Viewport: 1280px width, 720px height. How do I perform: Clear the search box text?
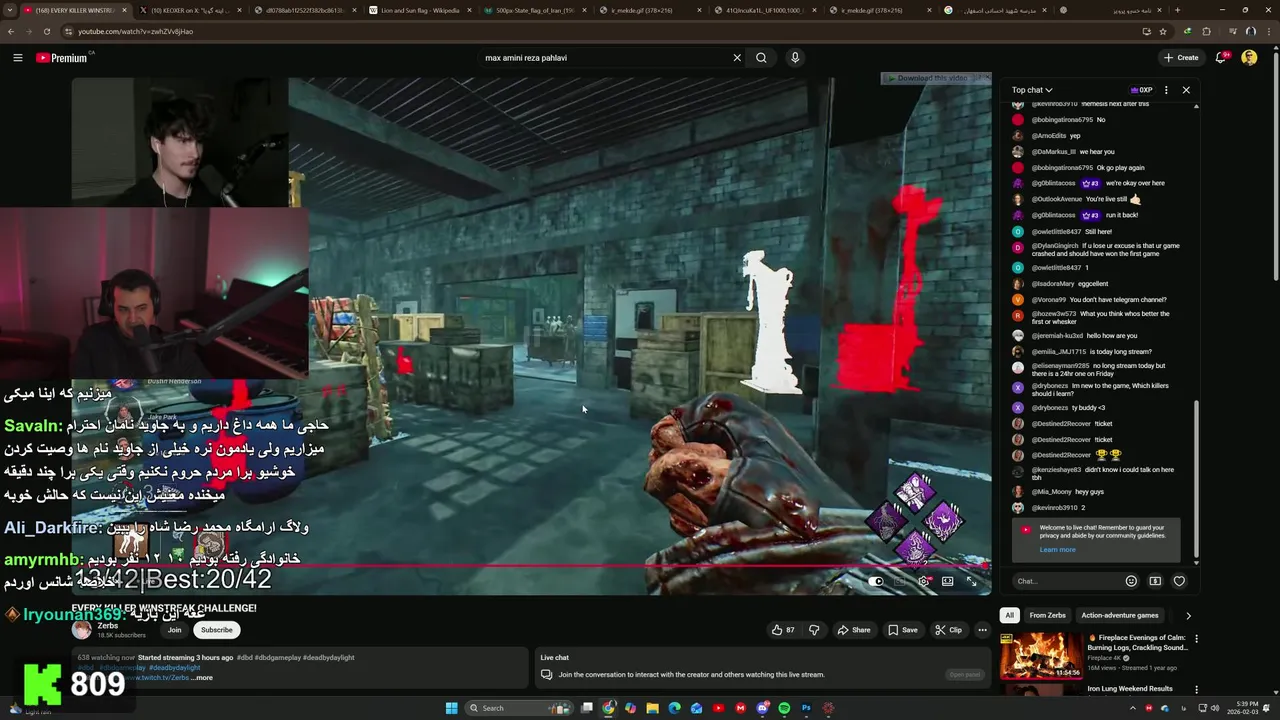coord(737,58)
